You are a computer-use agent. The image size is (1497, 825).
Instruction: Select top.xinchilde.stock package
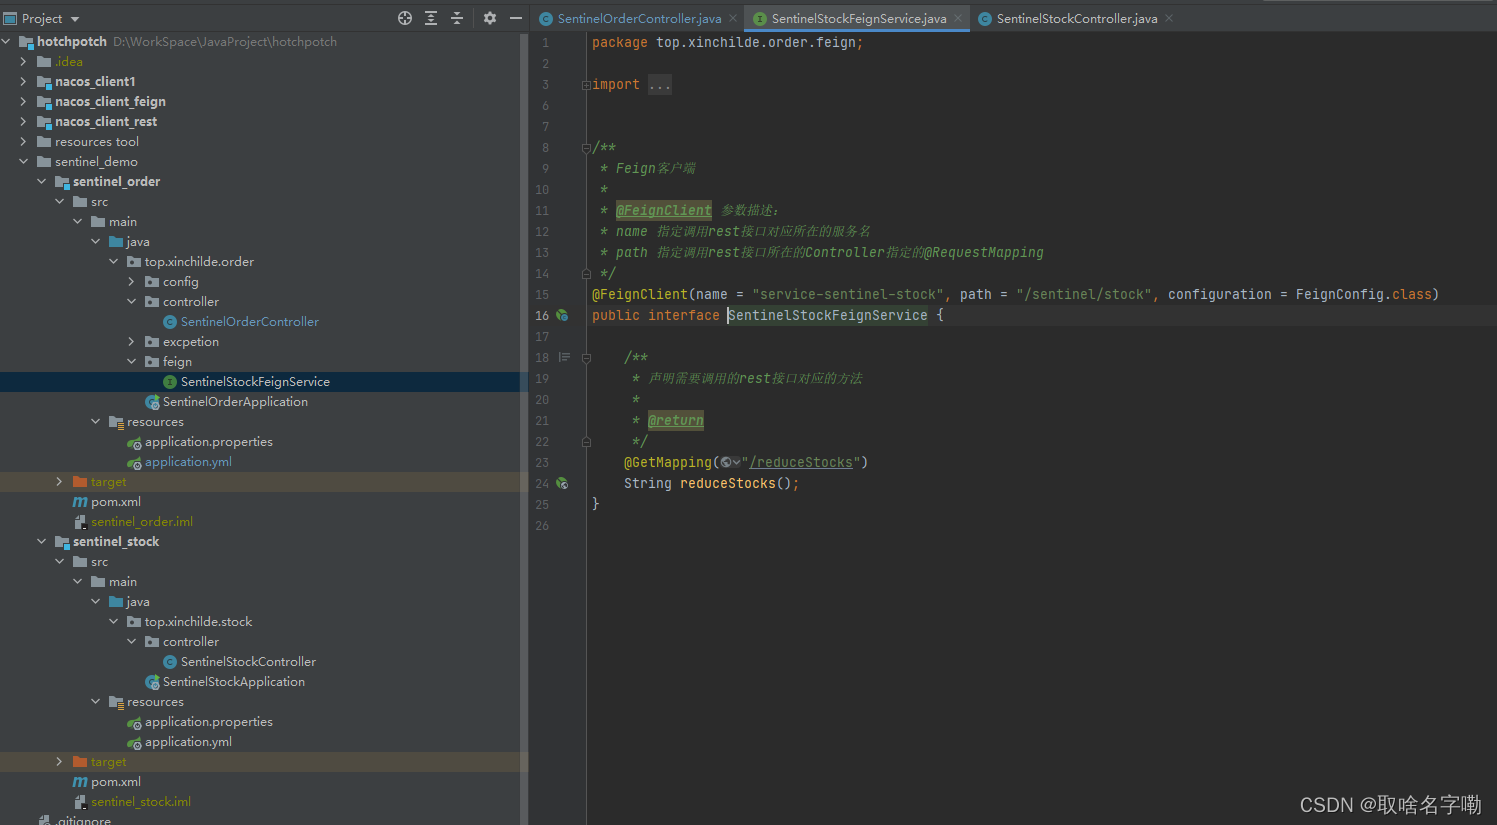point(198,621)
